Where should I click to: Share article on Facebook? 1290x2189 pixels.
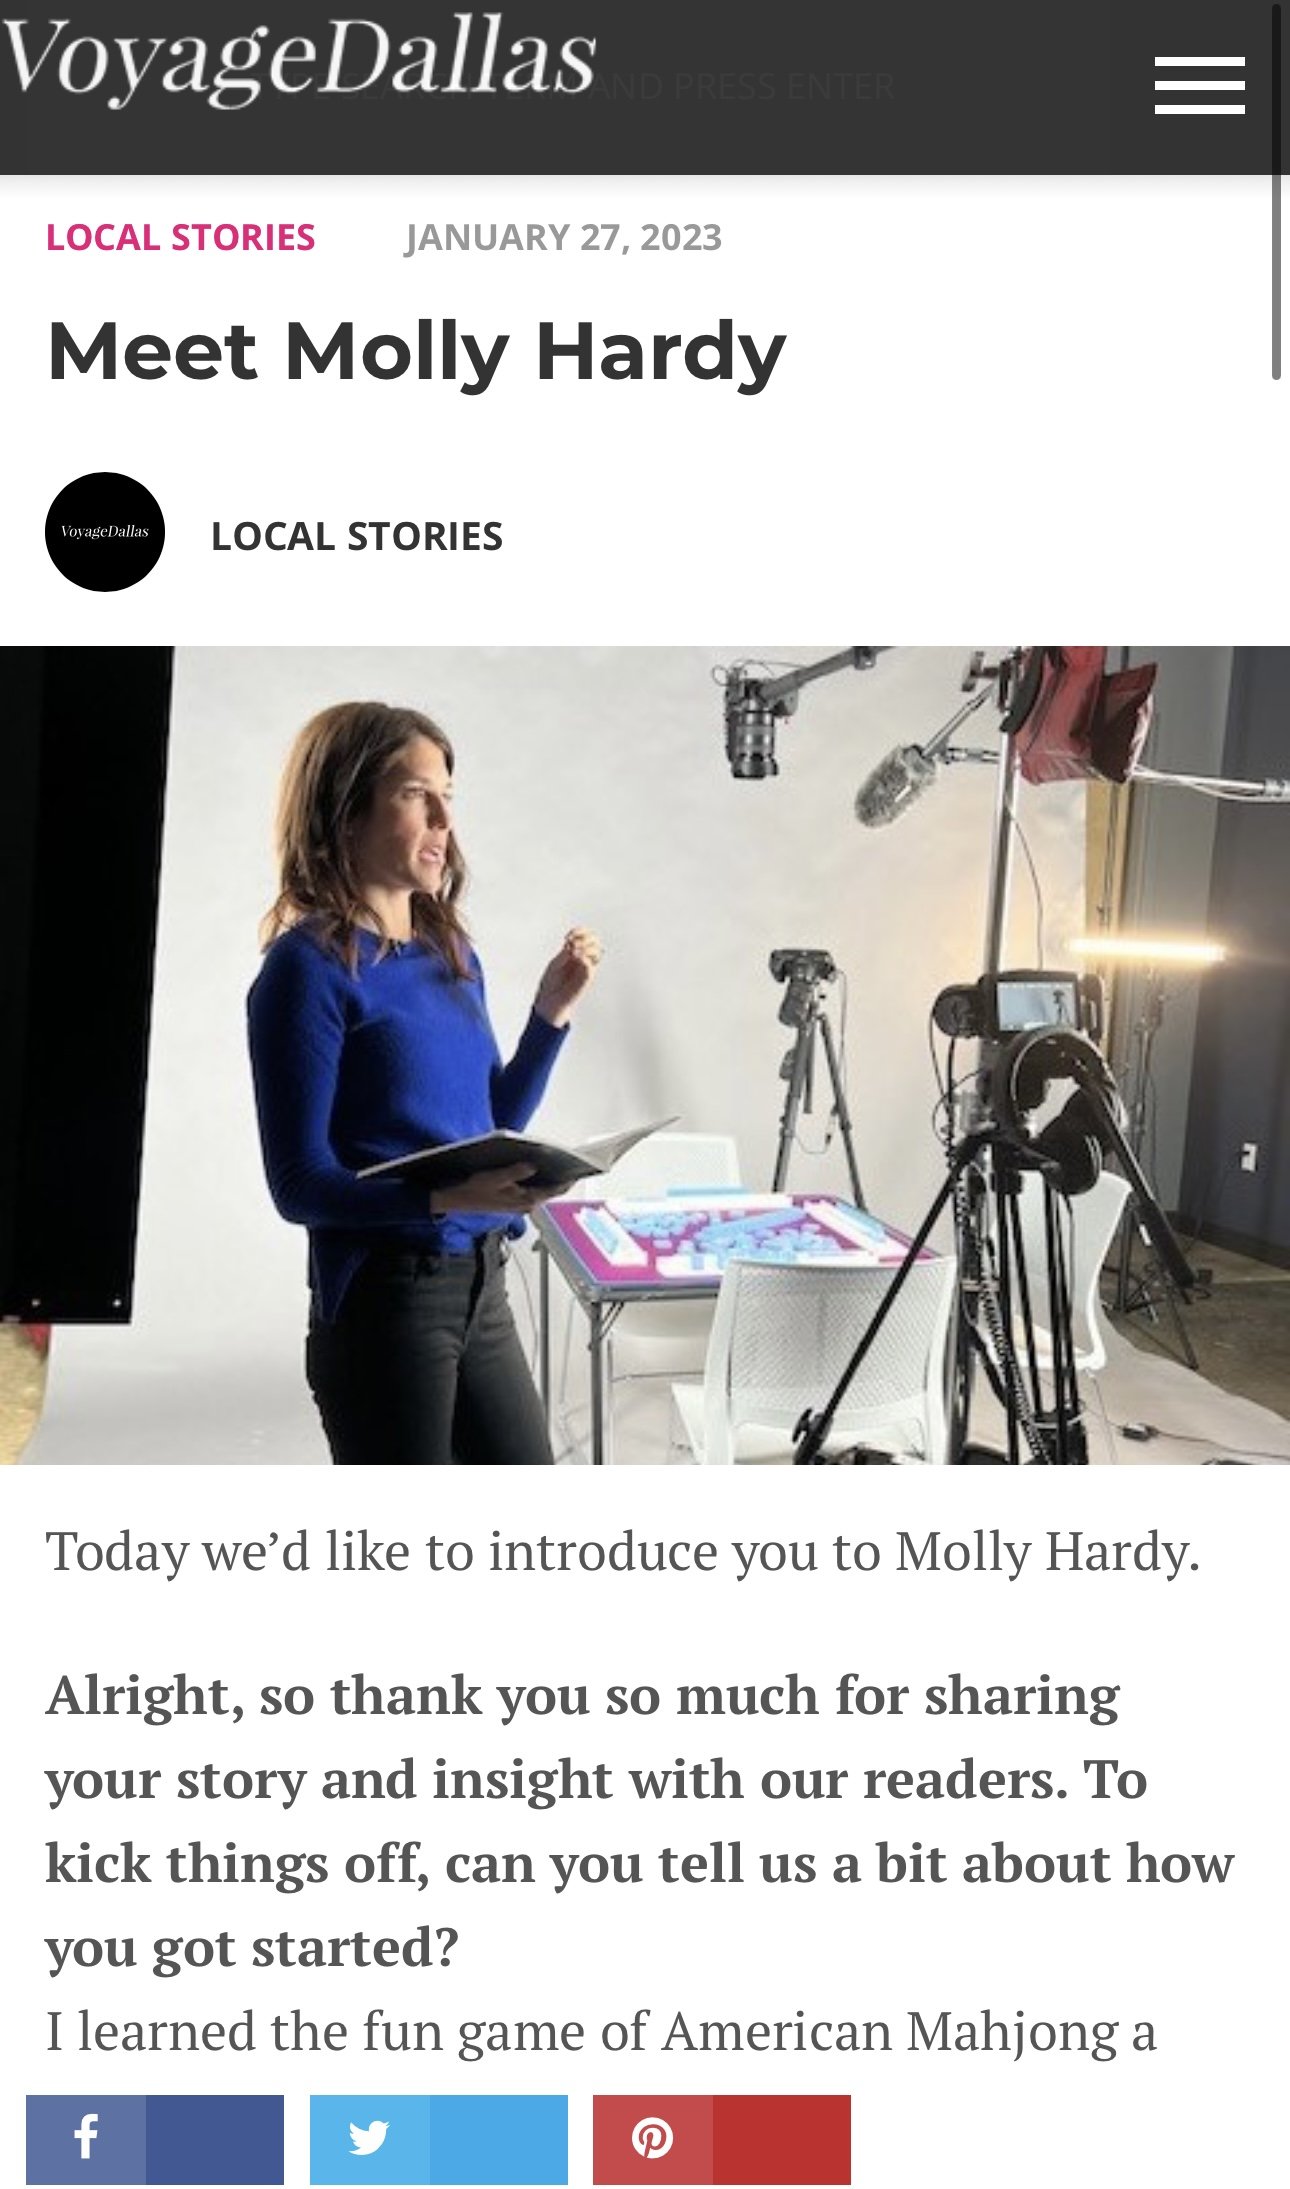(x=86, y=2139)
